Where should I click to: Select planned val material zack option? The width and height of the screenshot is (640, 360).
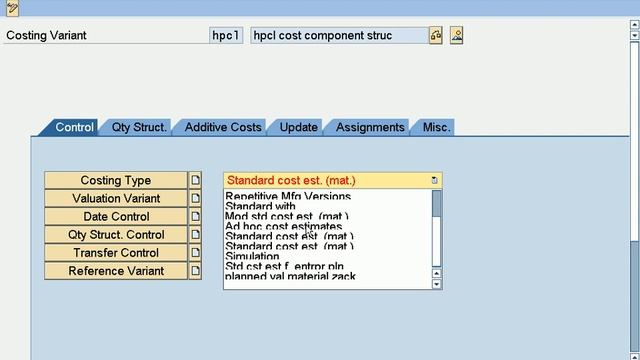tap(290, 276)
